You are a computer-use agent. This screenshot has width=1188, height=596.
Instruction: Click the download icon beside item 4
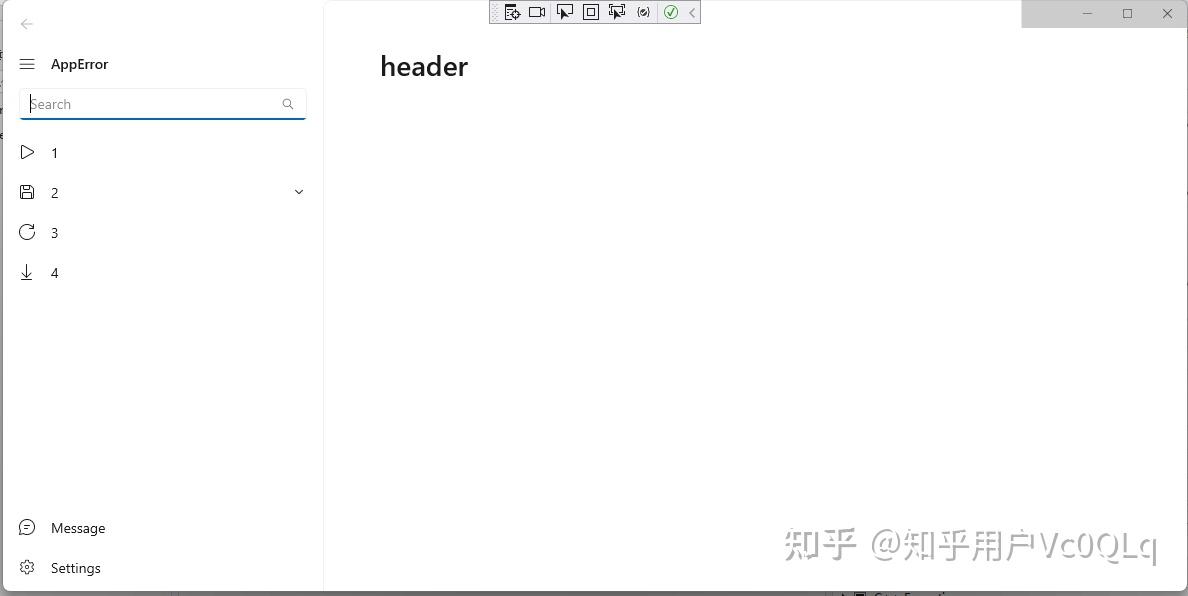[27, 272]
